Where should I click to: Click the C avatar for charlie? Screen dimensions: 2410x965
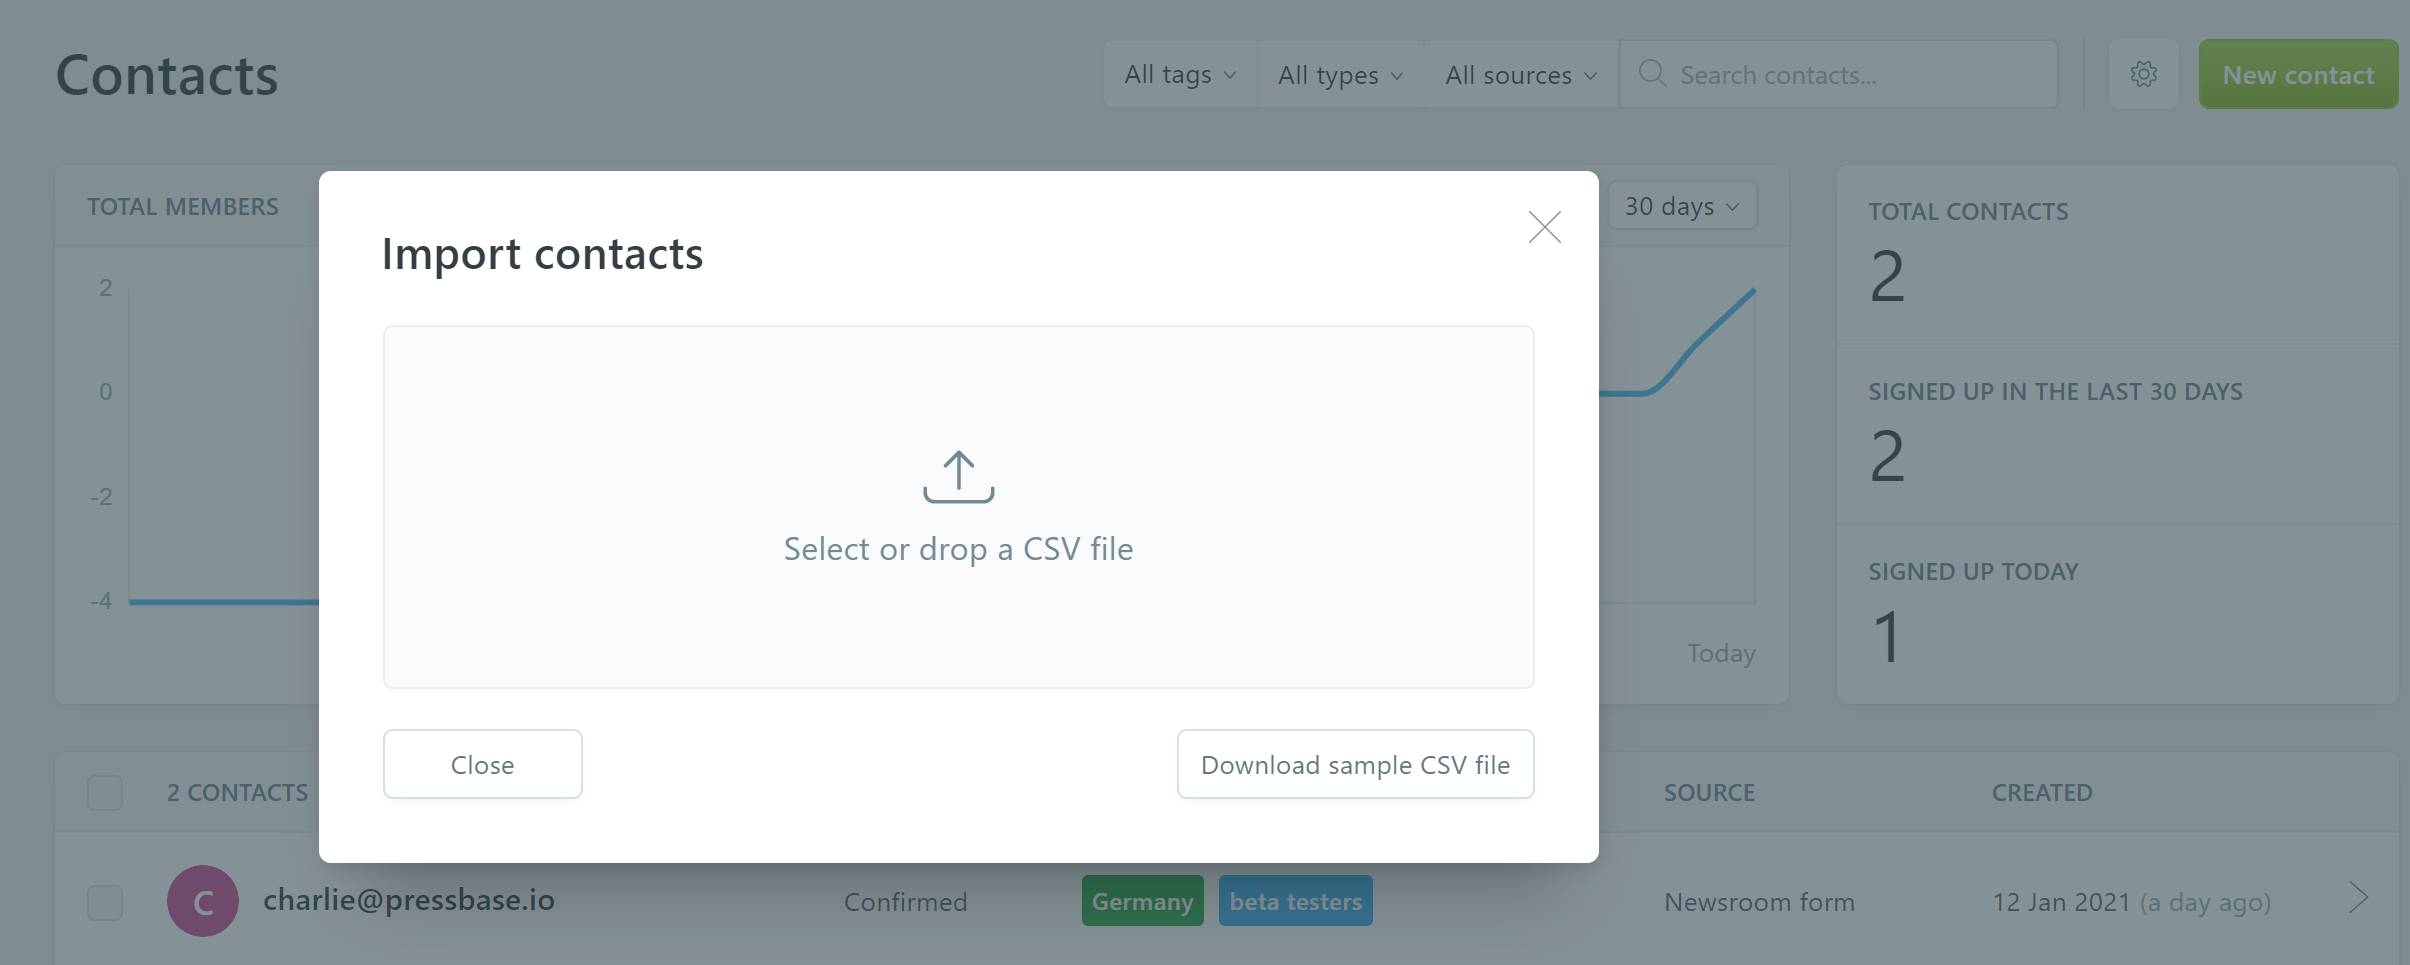tap(203, 901)
